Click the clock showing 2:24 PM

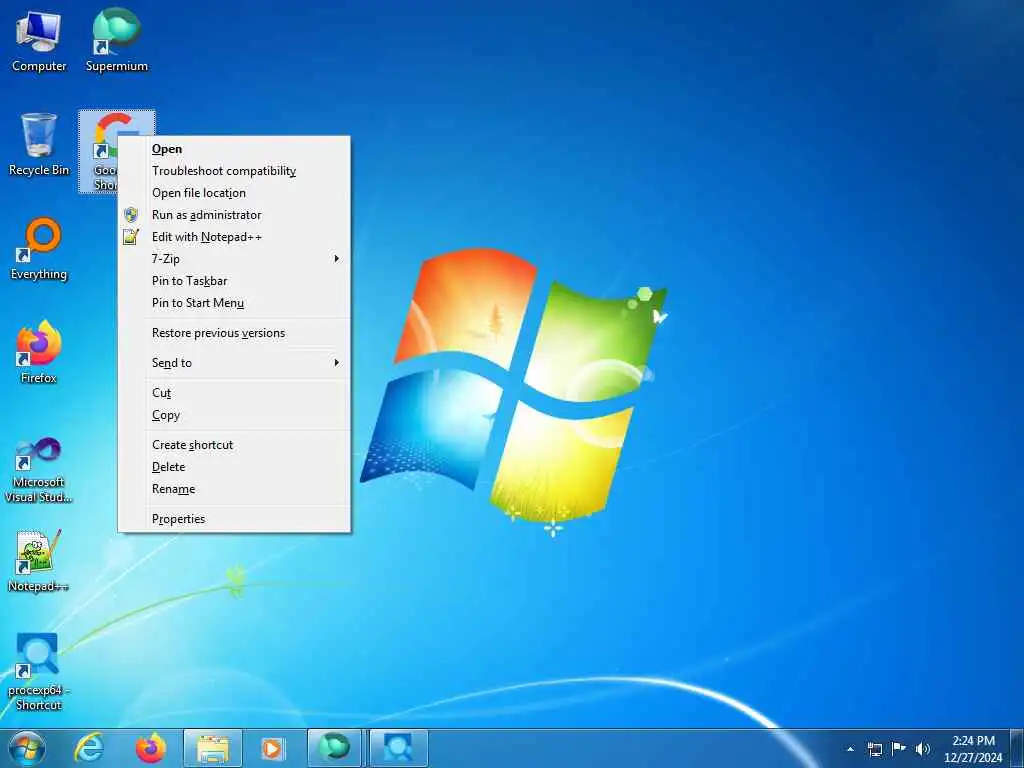point(972,749)
